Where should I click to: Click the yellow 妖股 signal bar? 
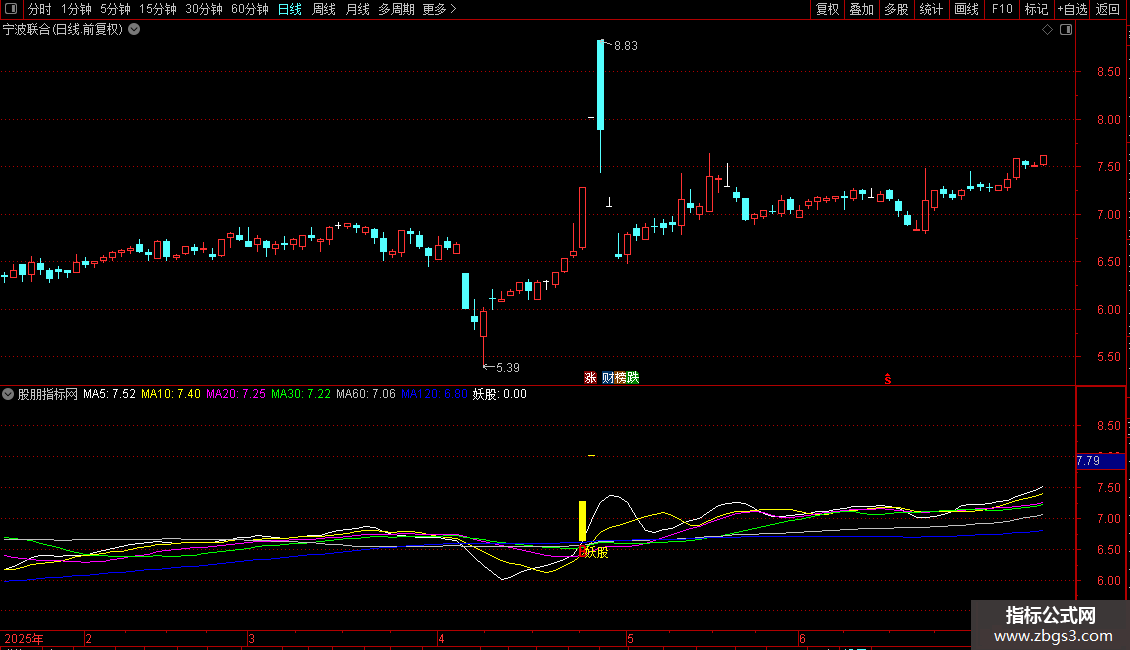(x=582, y=522)
